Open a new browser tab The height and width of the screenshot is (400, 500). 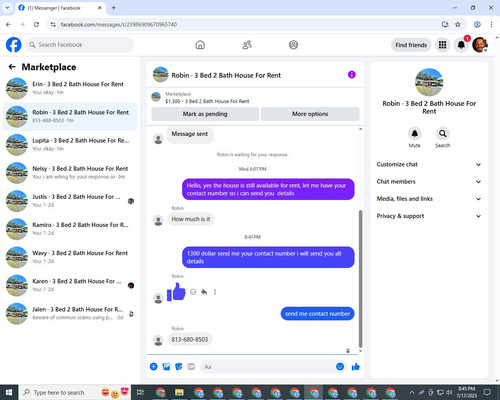(114, 7)
